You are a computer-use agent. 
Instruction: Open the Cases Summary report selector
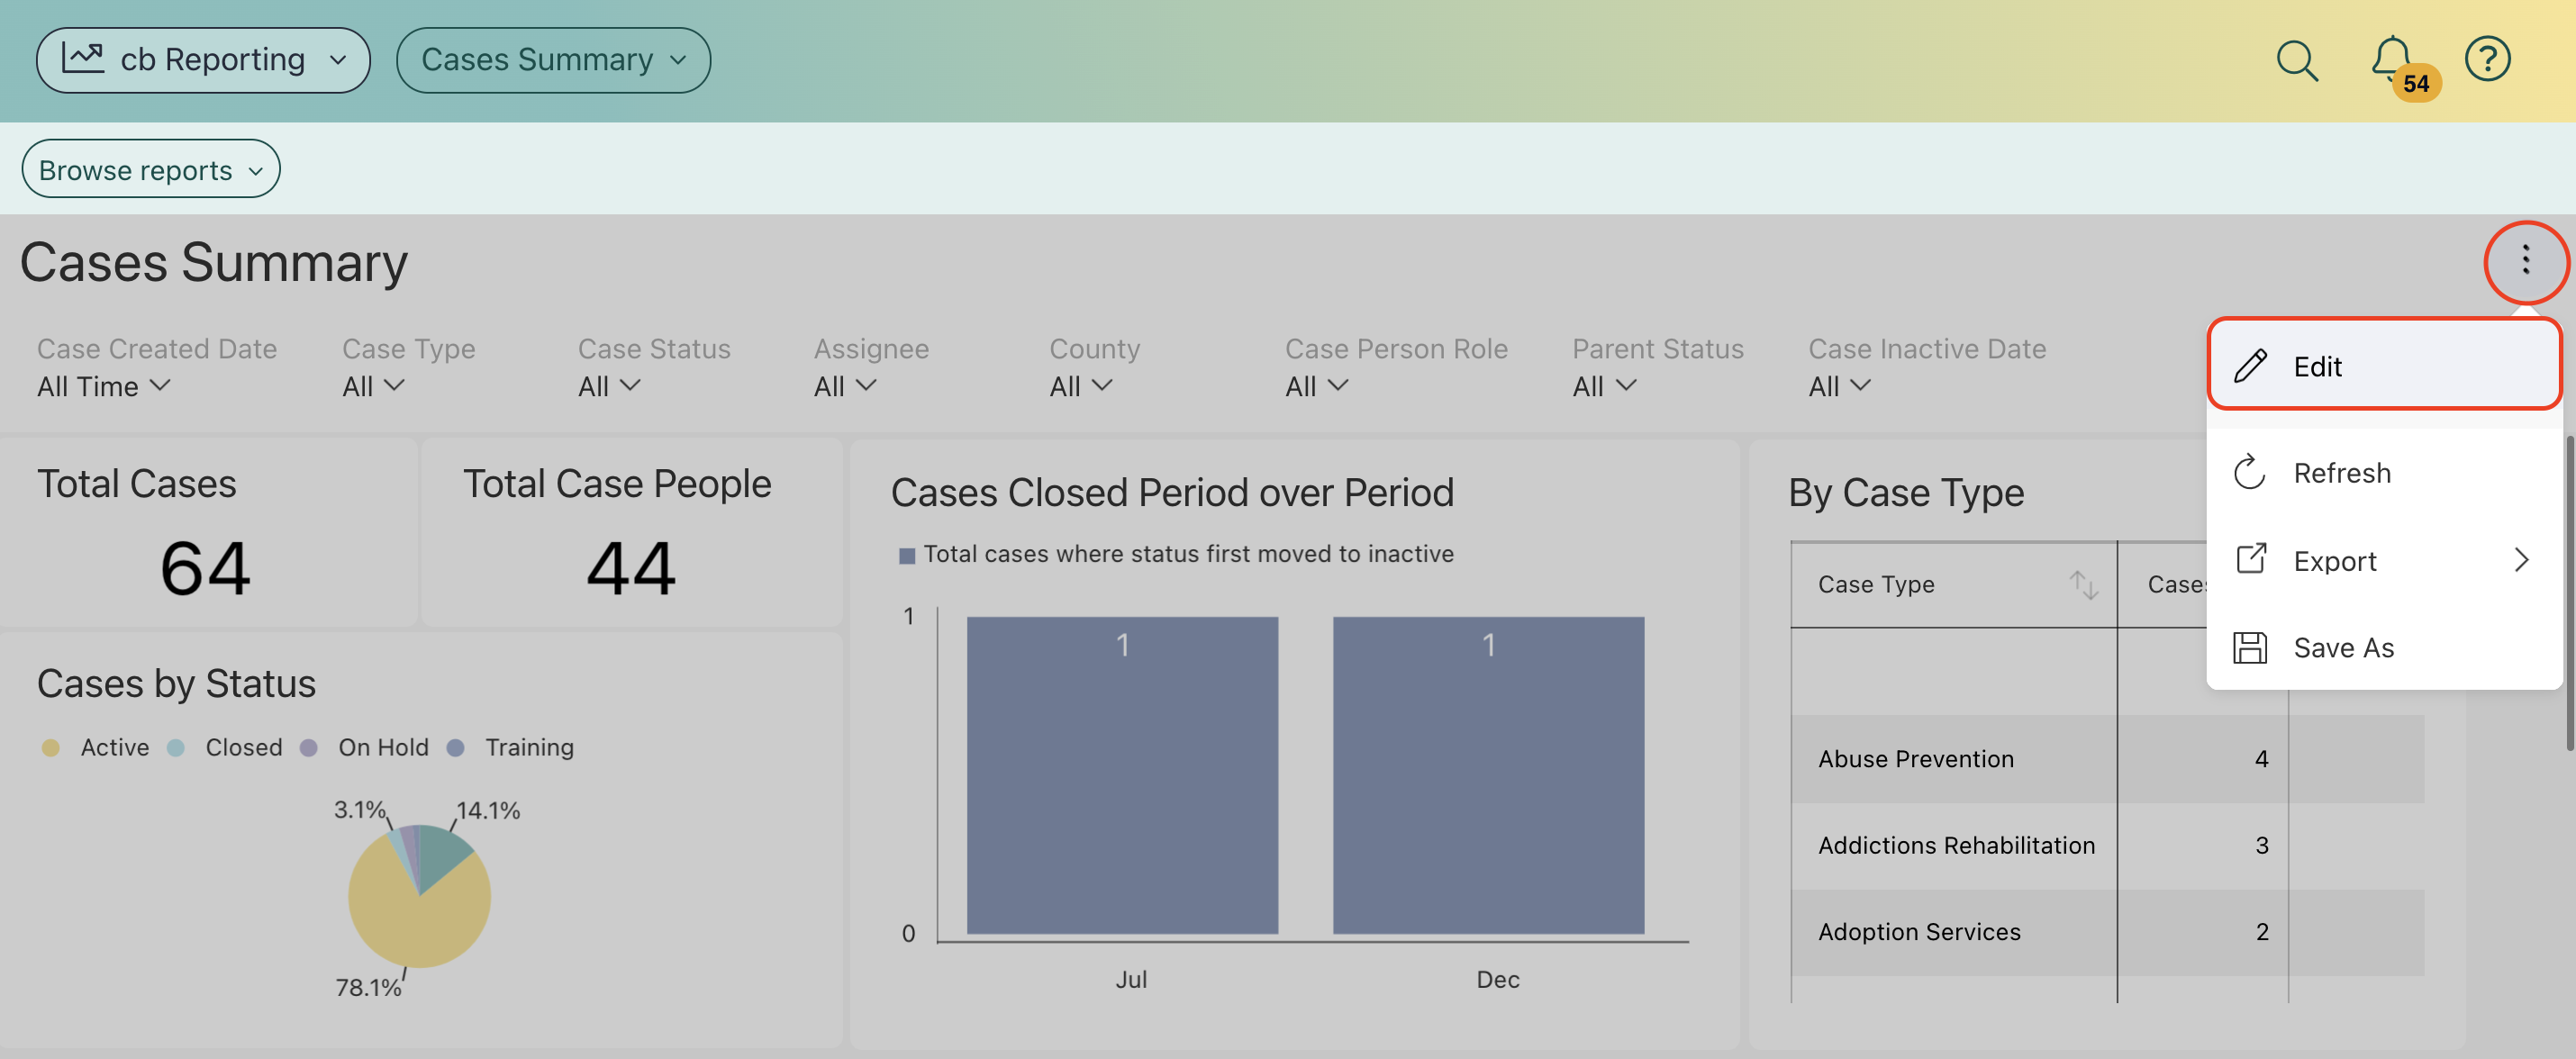pyautogui.click(x=553, y=60)
